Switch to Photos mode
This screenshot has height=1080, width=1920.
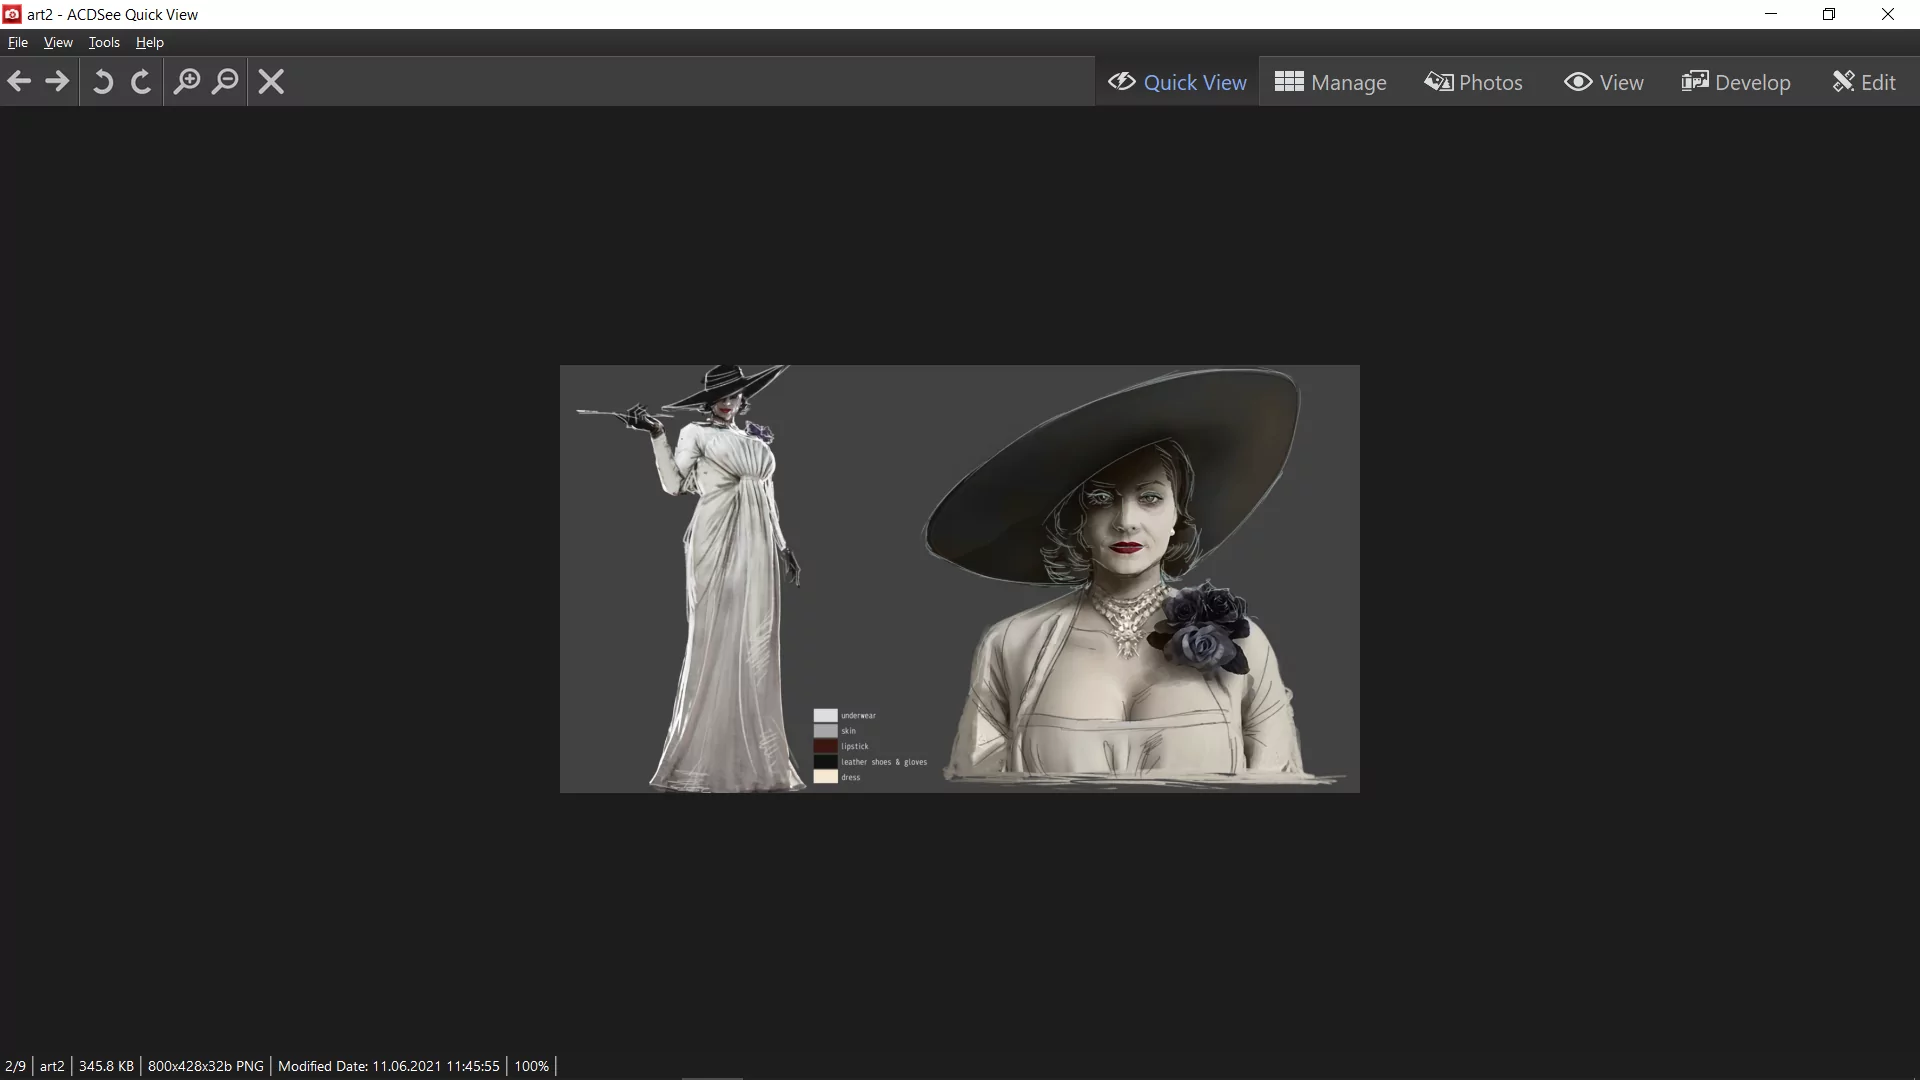click(x=1474, y=82)
